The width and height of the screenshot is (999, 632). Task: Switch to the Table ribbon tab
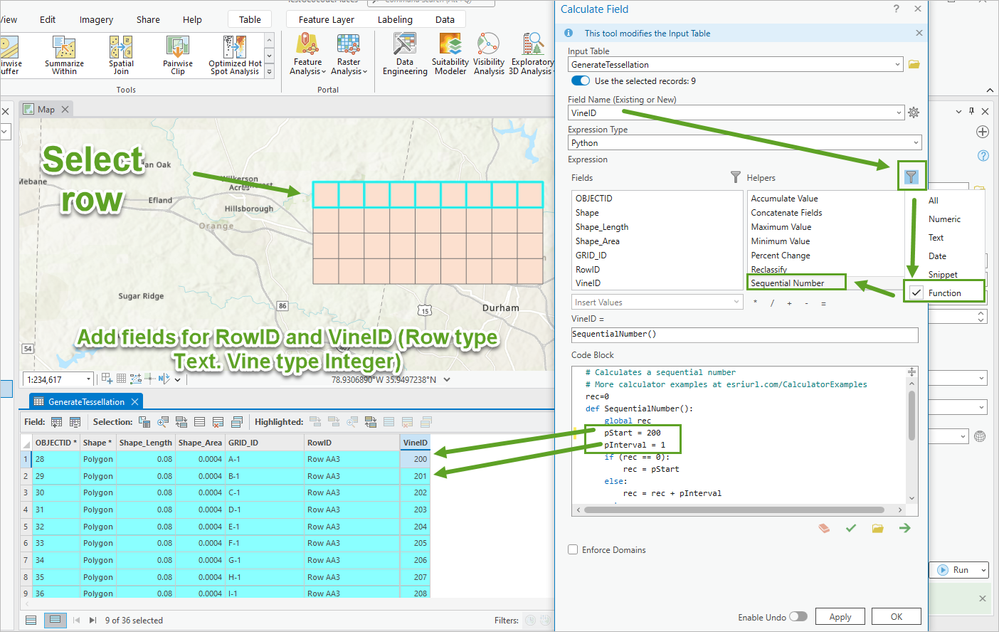click(x=250, y=19)
